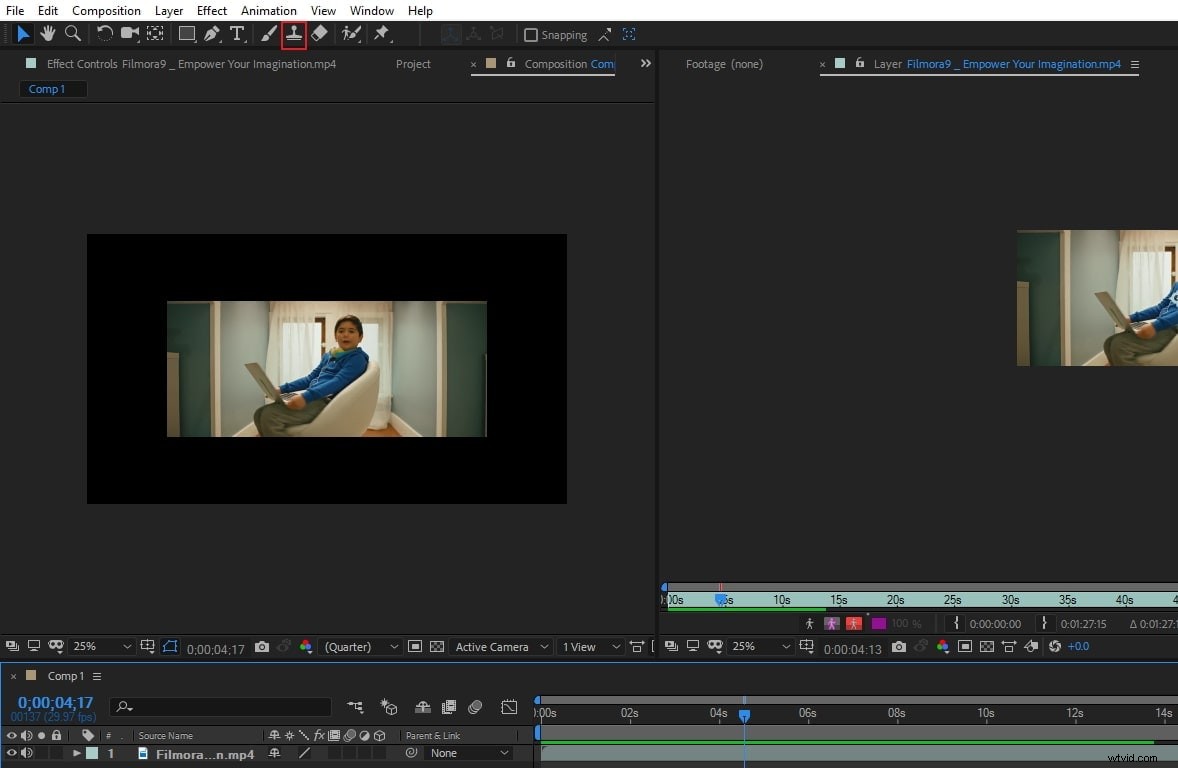Open the Active Camera view dropdown
Viewport: 1178px width, 768px height.
[x=500, y=647]
